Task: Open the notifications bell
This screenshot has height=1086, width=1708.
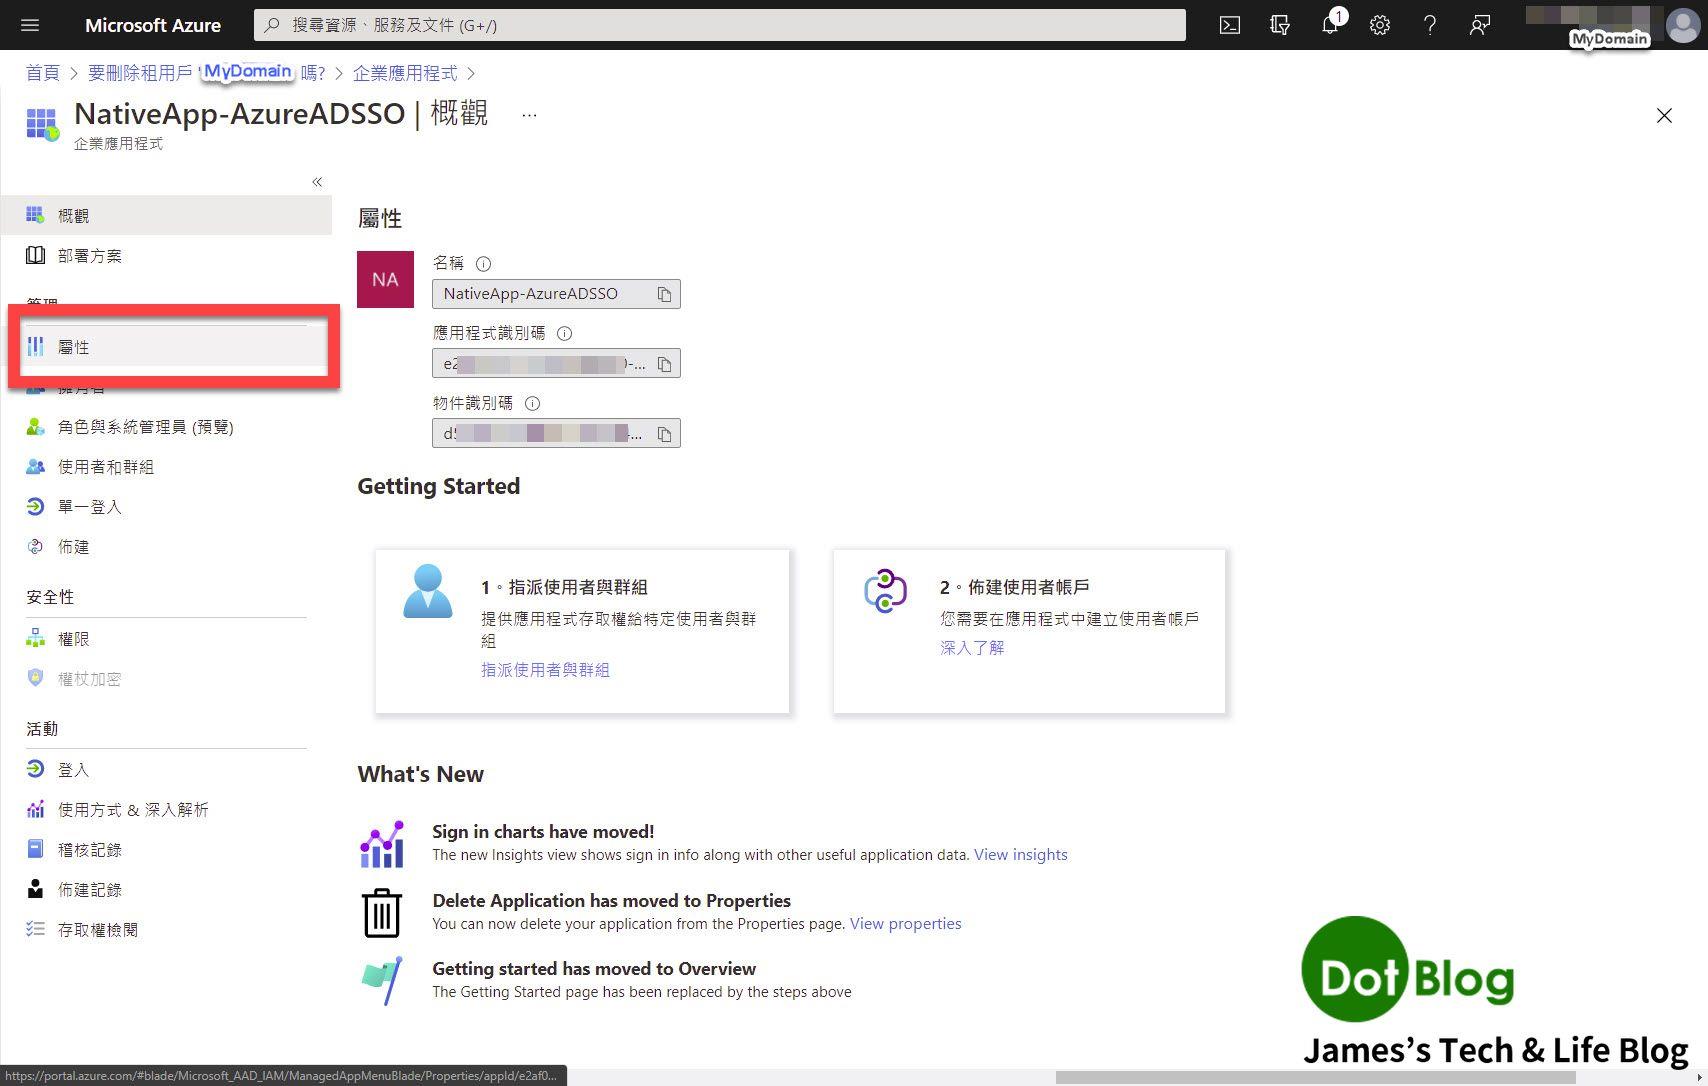Action: click(1330, 25)
